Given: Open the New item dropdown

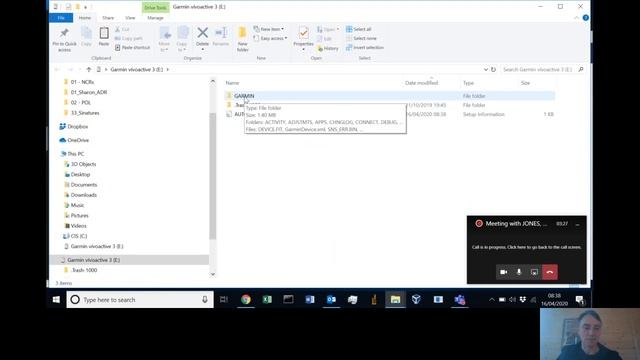Looking at the screenshot, I should pos(269,29).
